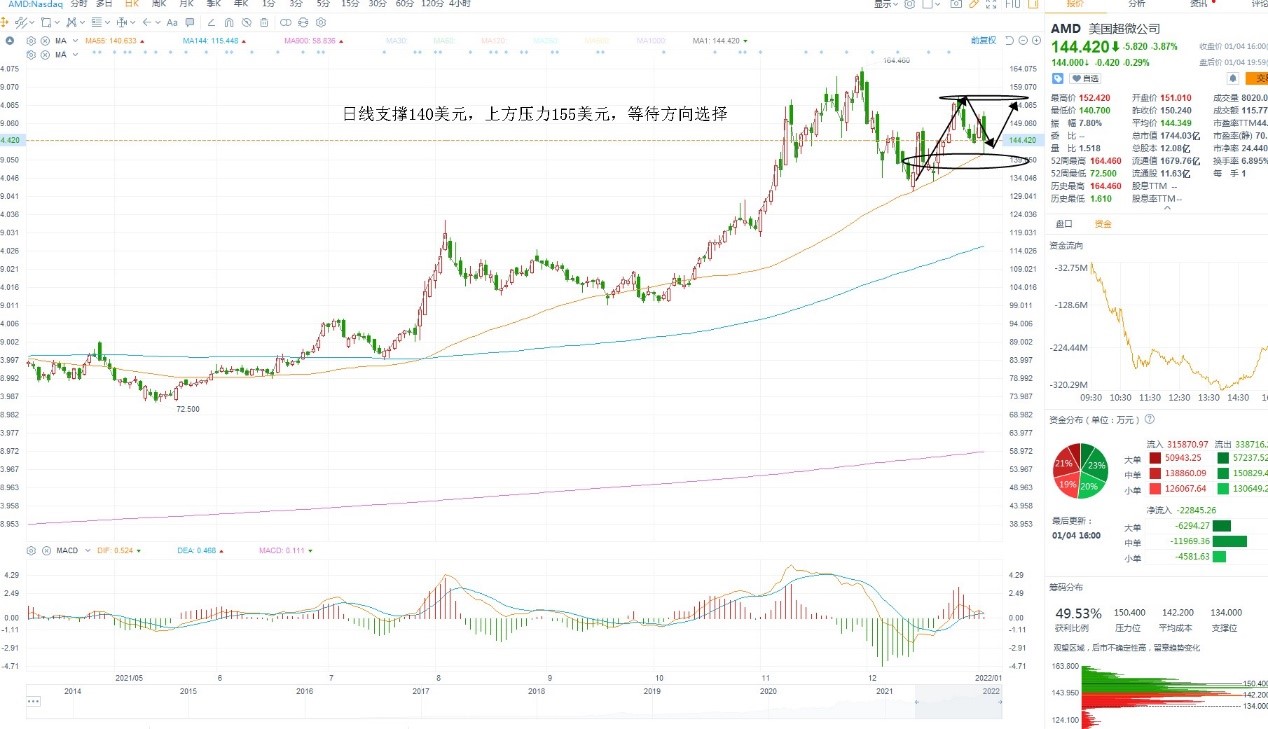Open the 资讯 news tab
The height and width of the screenshot is (729, 1268).
[1198, 3]
